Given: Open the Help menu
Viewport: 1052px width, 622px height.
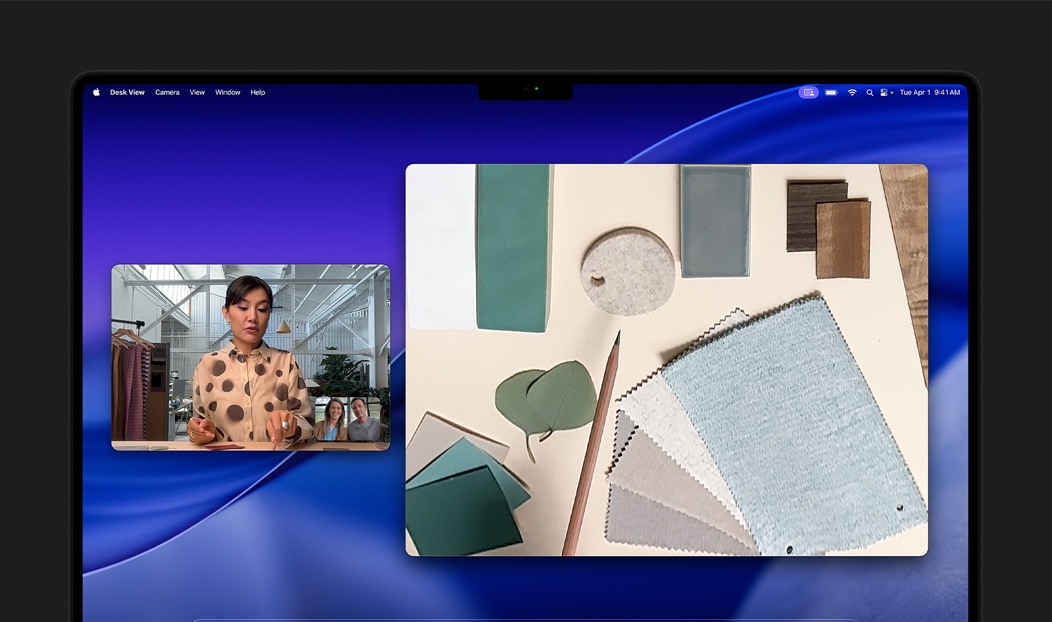Looking at the screenshot, I should (256, 92).
